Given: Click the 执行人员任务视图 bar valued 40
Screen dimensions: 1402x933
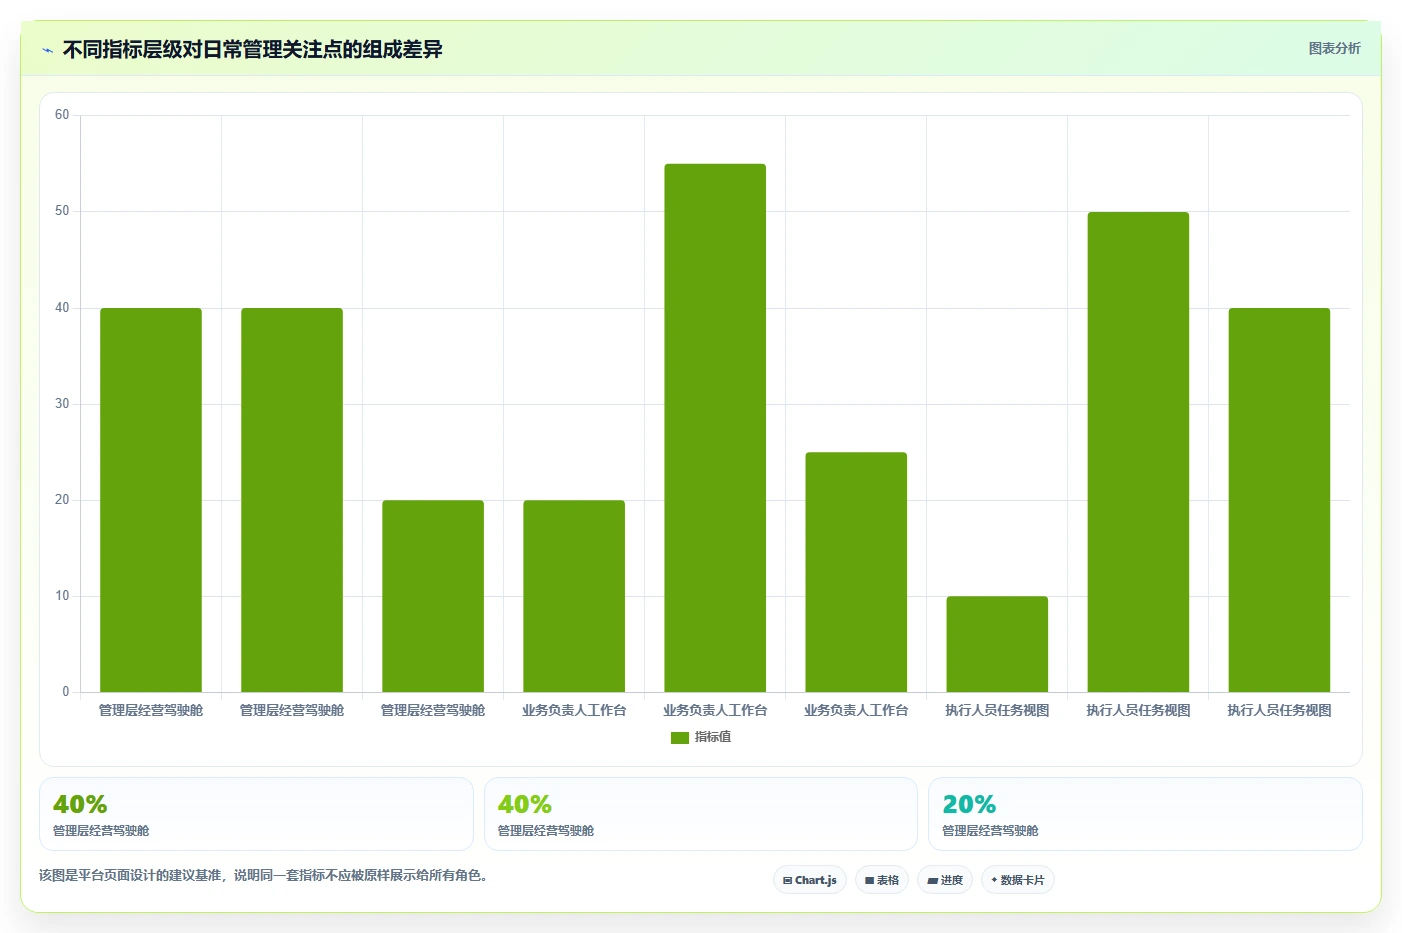Looking at the screenshot, I should (1279, 500).
